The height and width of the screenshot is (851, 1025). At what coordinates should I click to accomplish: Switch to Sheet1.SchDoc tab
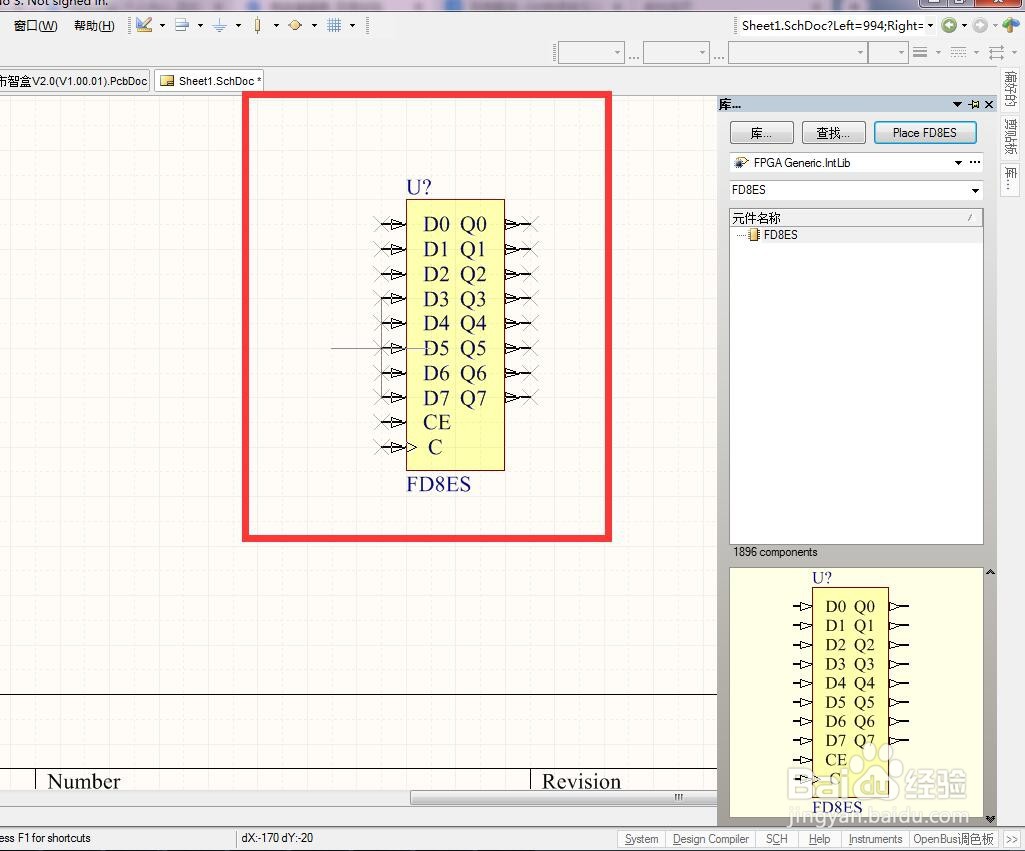(x=209, y=81)
